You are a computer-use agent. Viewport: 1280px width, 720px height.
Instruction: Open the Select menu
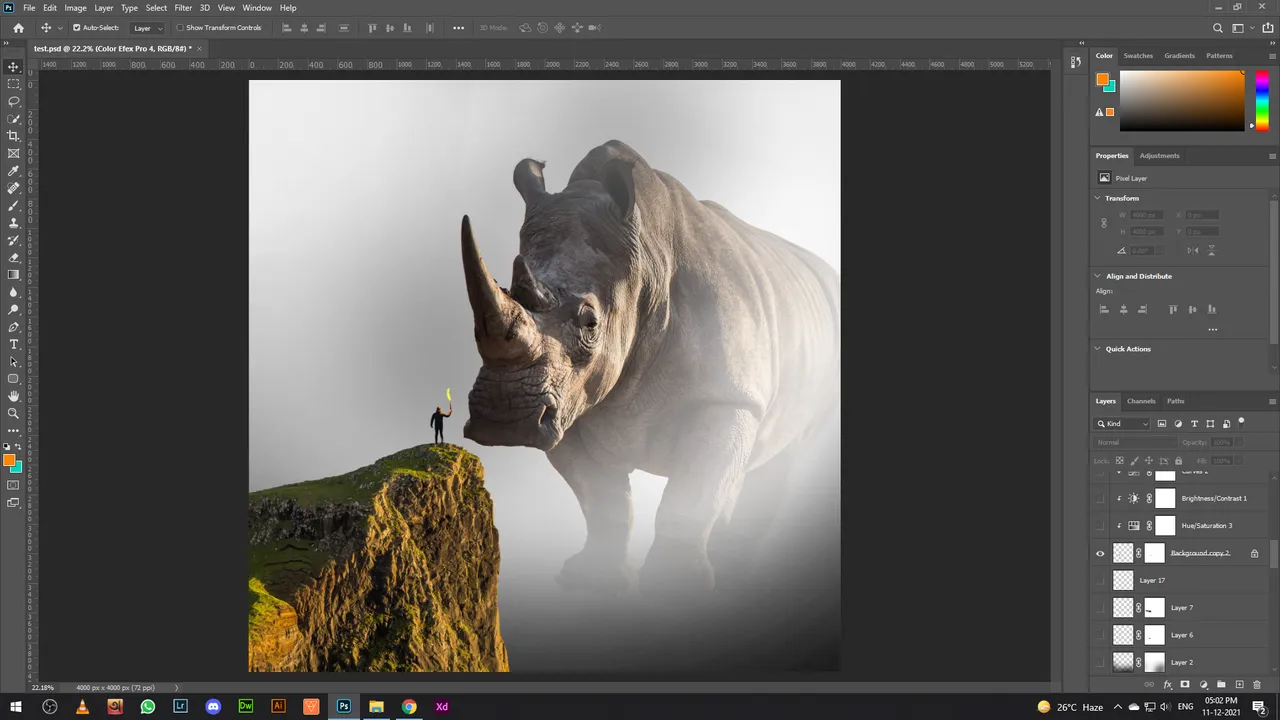pyautogui.click(x=156, y=8)
